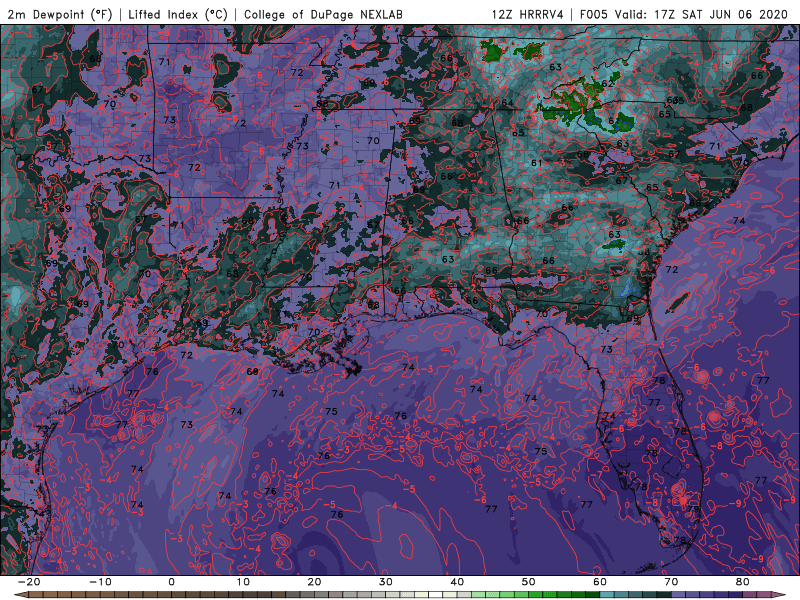Click the "2m Dewpoint (°F)" title text

point(59,14)
